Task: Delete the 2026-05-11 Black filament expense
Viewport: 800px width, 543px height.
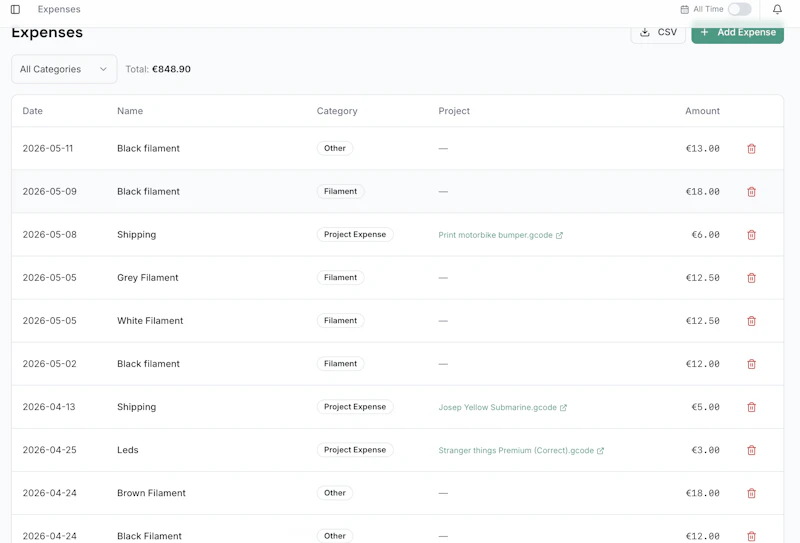Action: [x=751, y=149]
